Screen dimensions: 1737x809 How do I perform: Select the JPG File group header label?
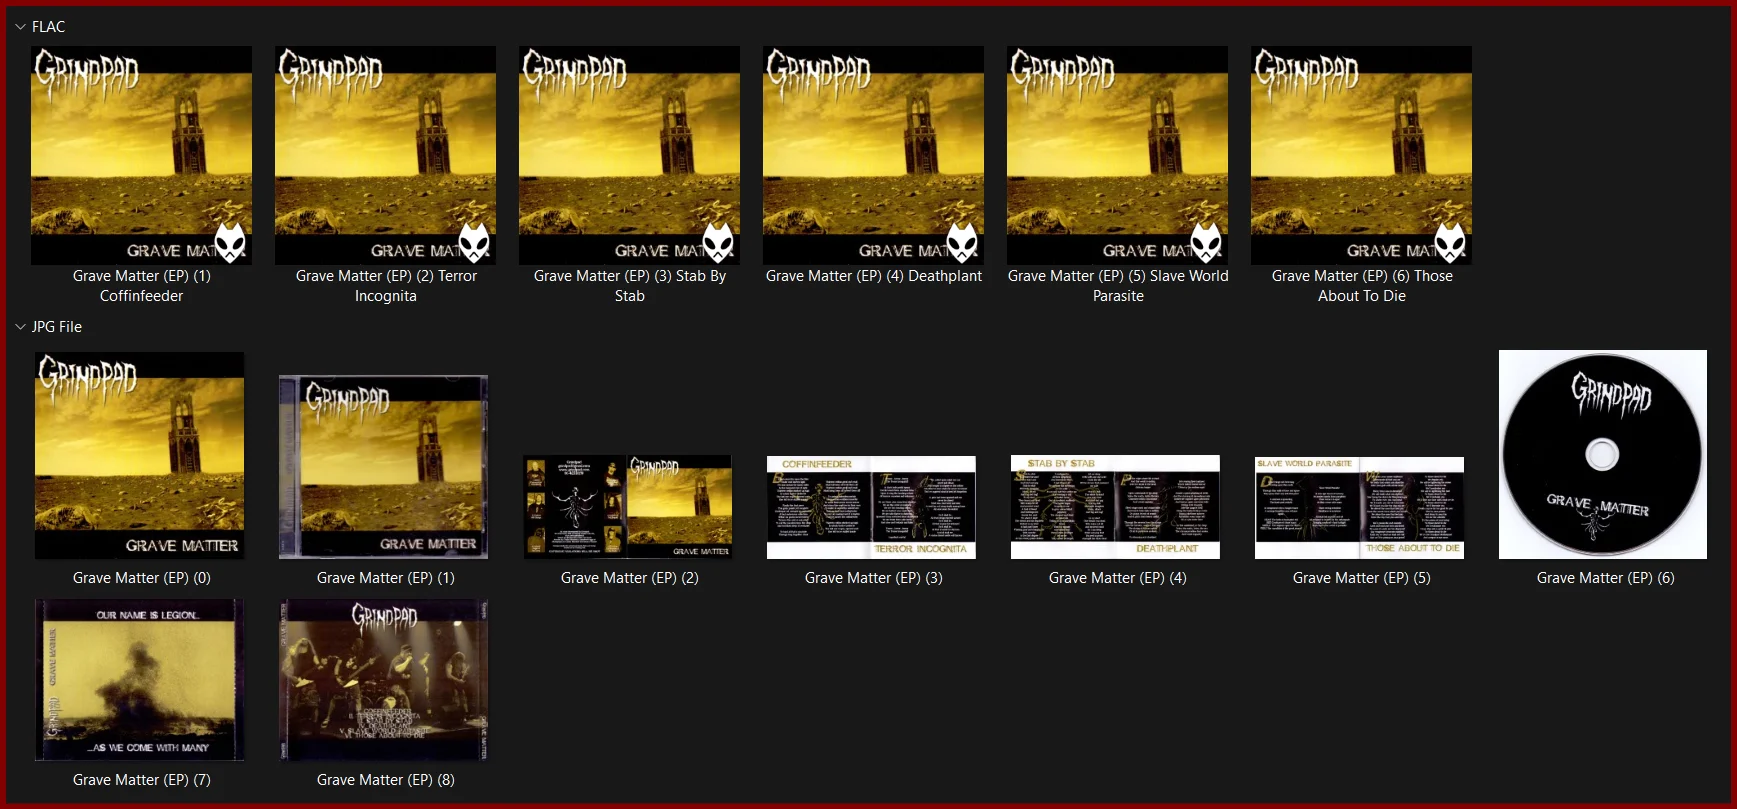point(57,327)
